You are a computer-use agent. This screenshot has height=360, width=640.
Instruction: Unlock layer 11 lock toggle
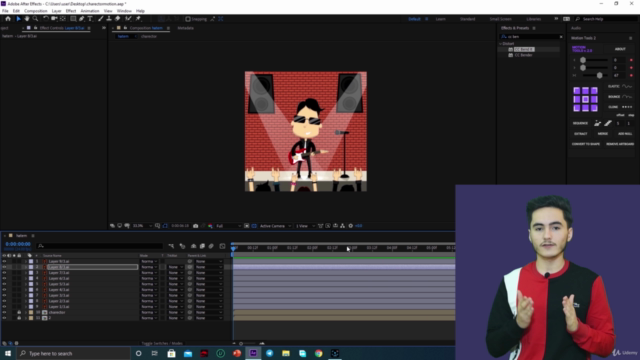pos(19,318)
